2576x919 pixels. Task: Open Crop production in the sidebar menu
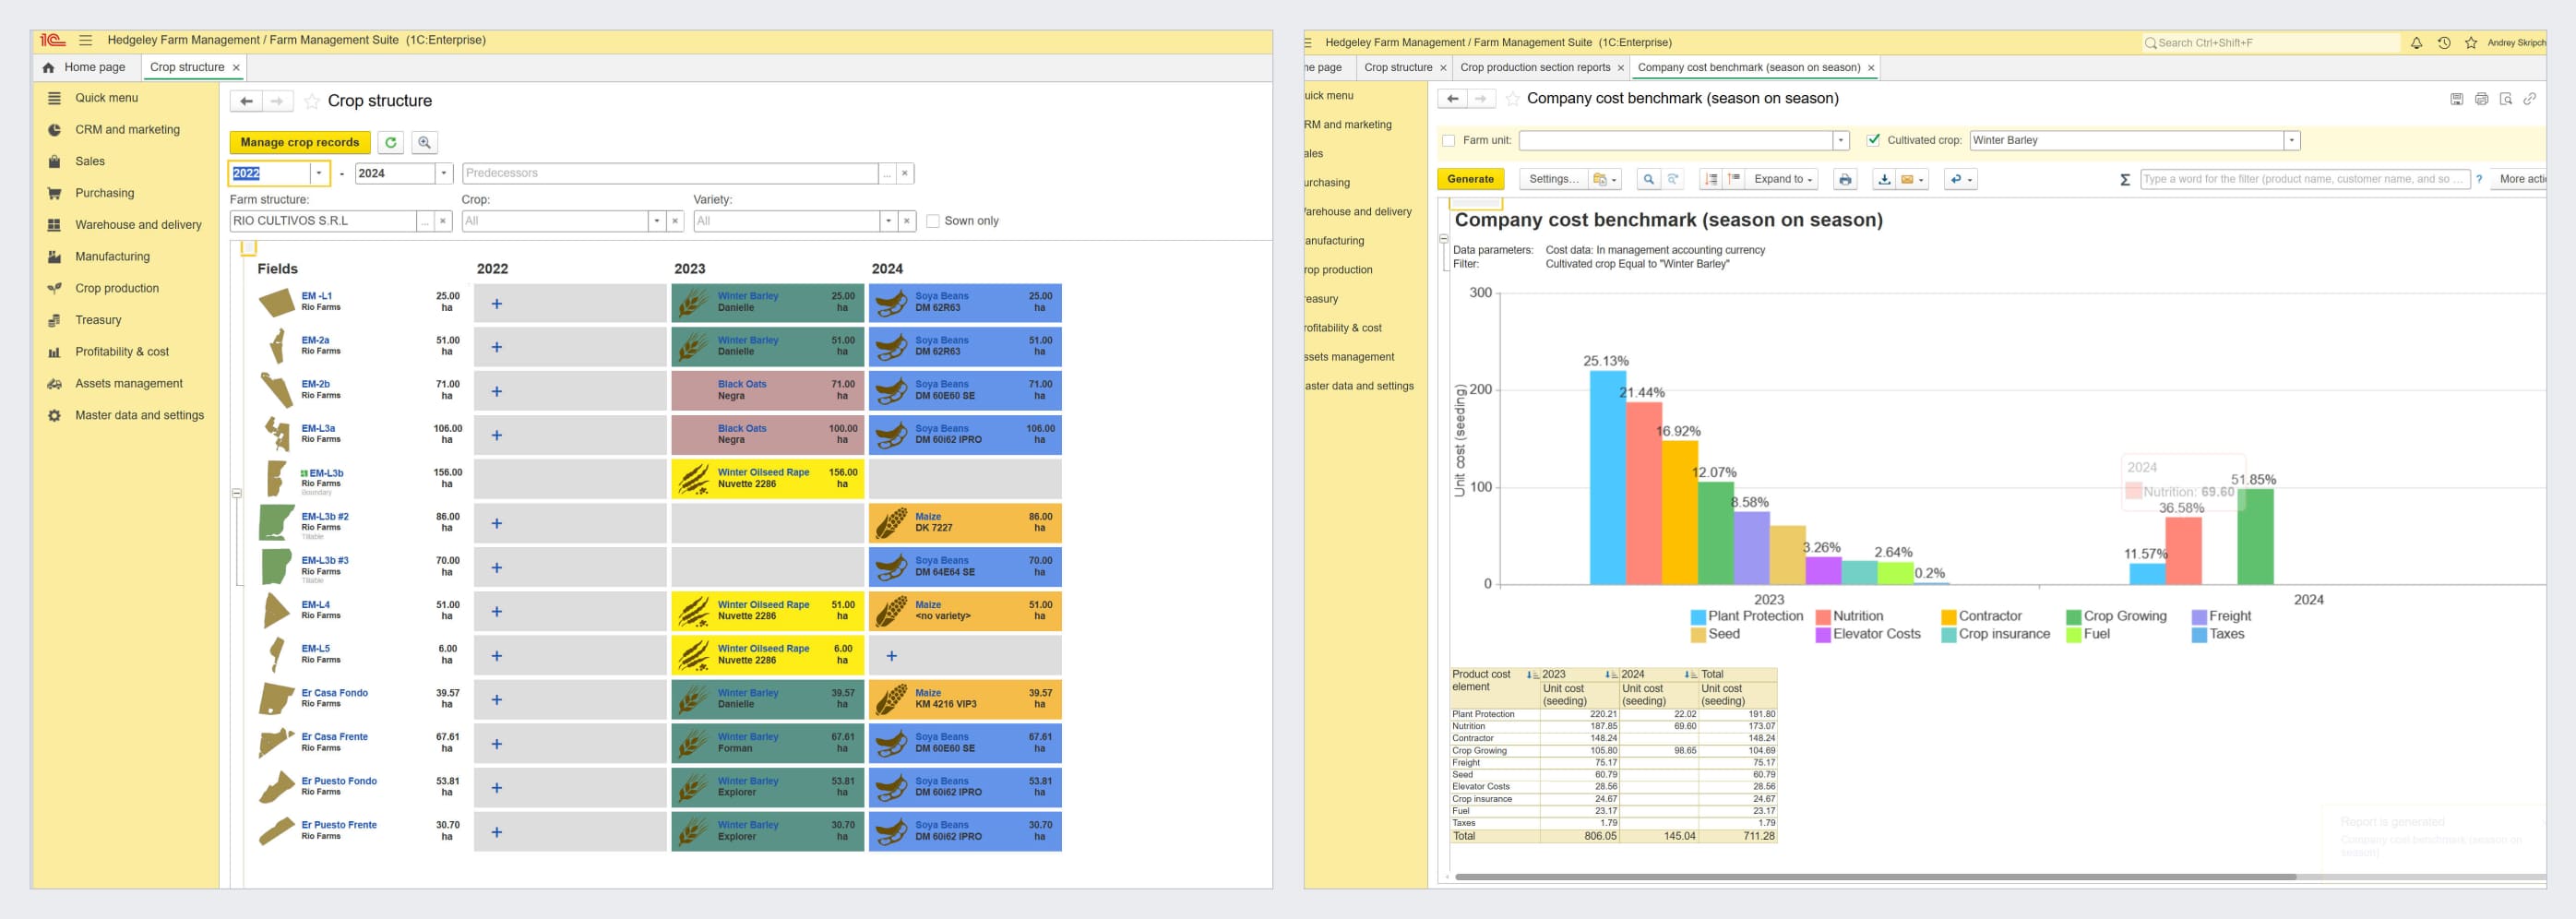tap(116, 288)
